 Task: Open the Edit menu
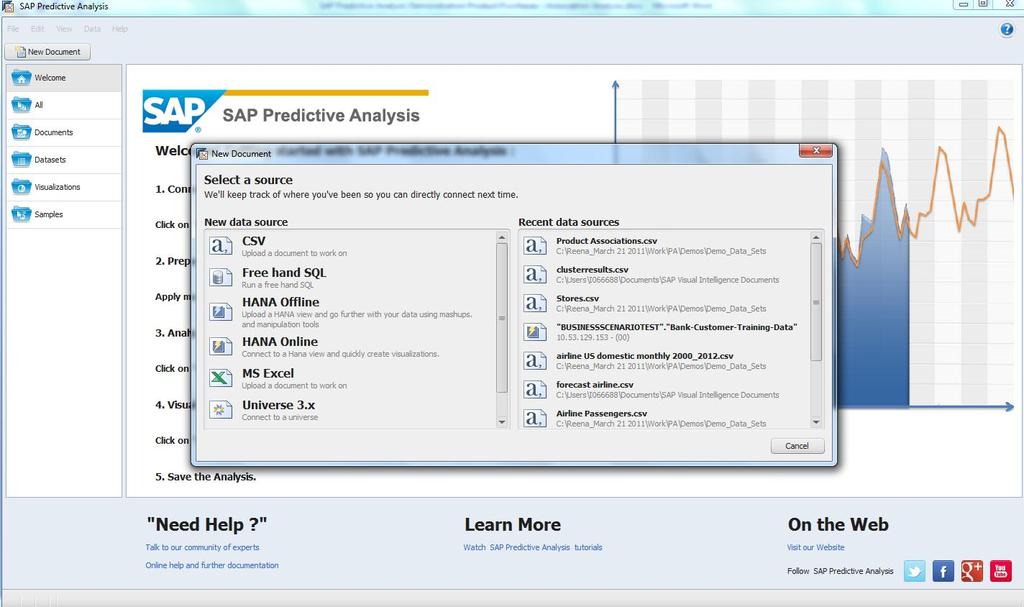37,29
